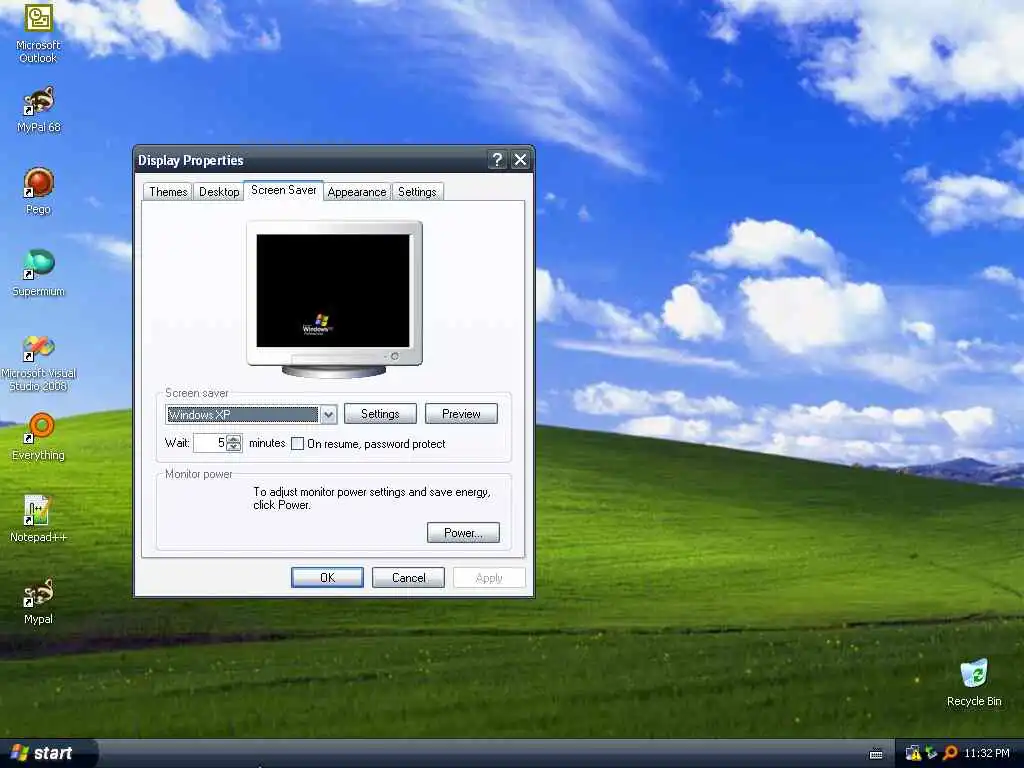Increase the Wait minutes value
The height and width of the screenshot is (768, 1024).
[234, 439]
